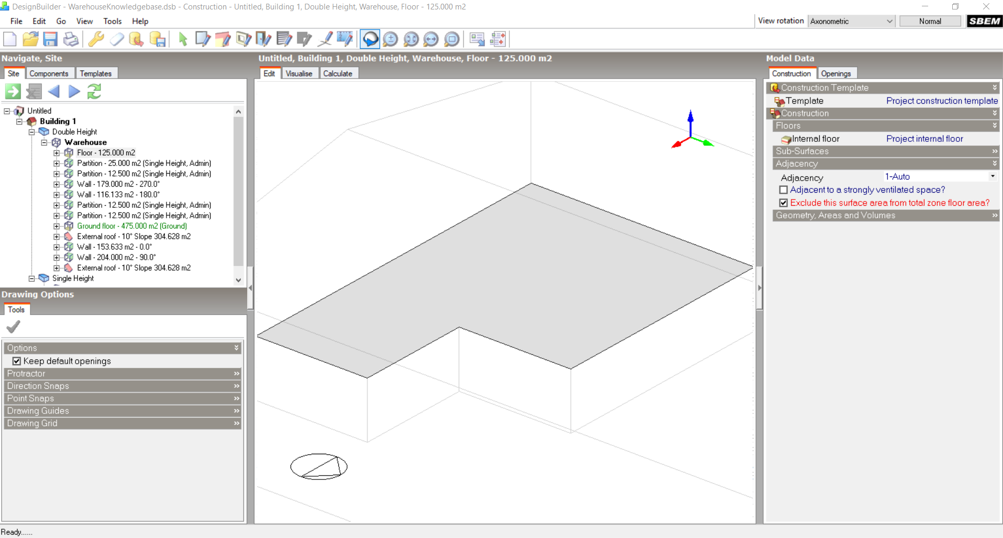Switch to the Visualise tab
The image size is (1003, 538).
(298, 73)
